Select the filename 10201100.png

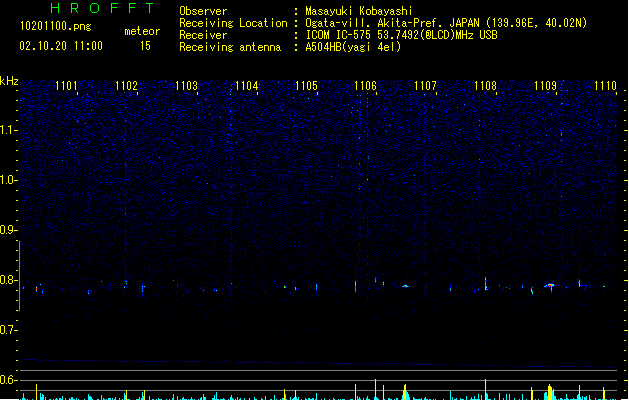pyautogui.click(x=56, y=27)
